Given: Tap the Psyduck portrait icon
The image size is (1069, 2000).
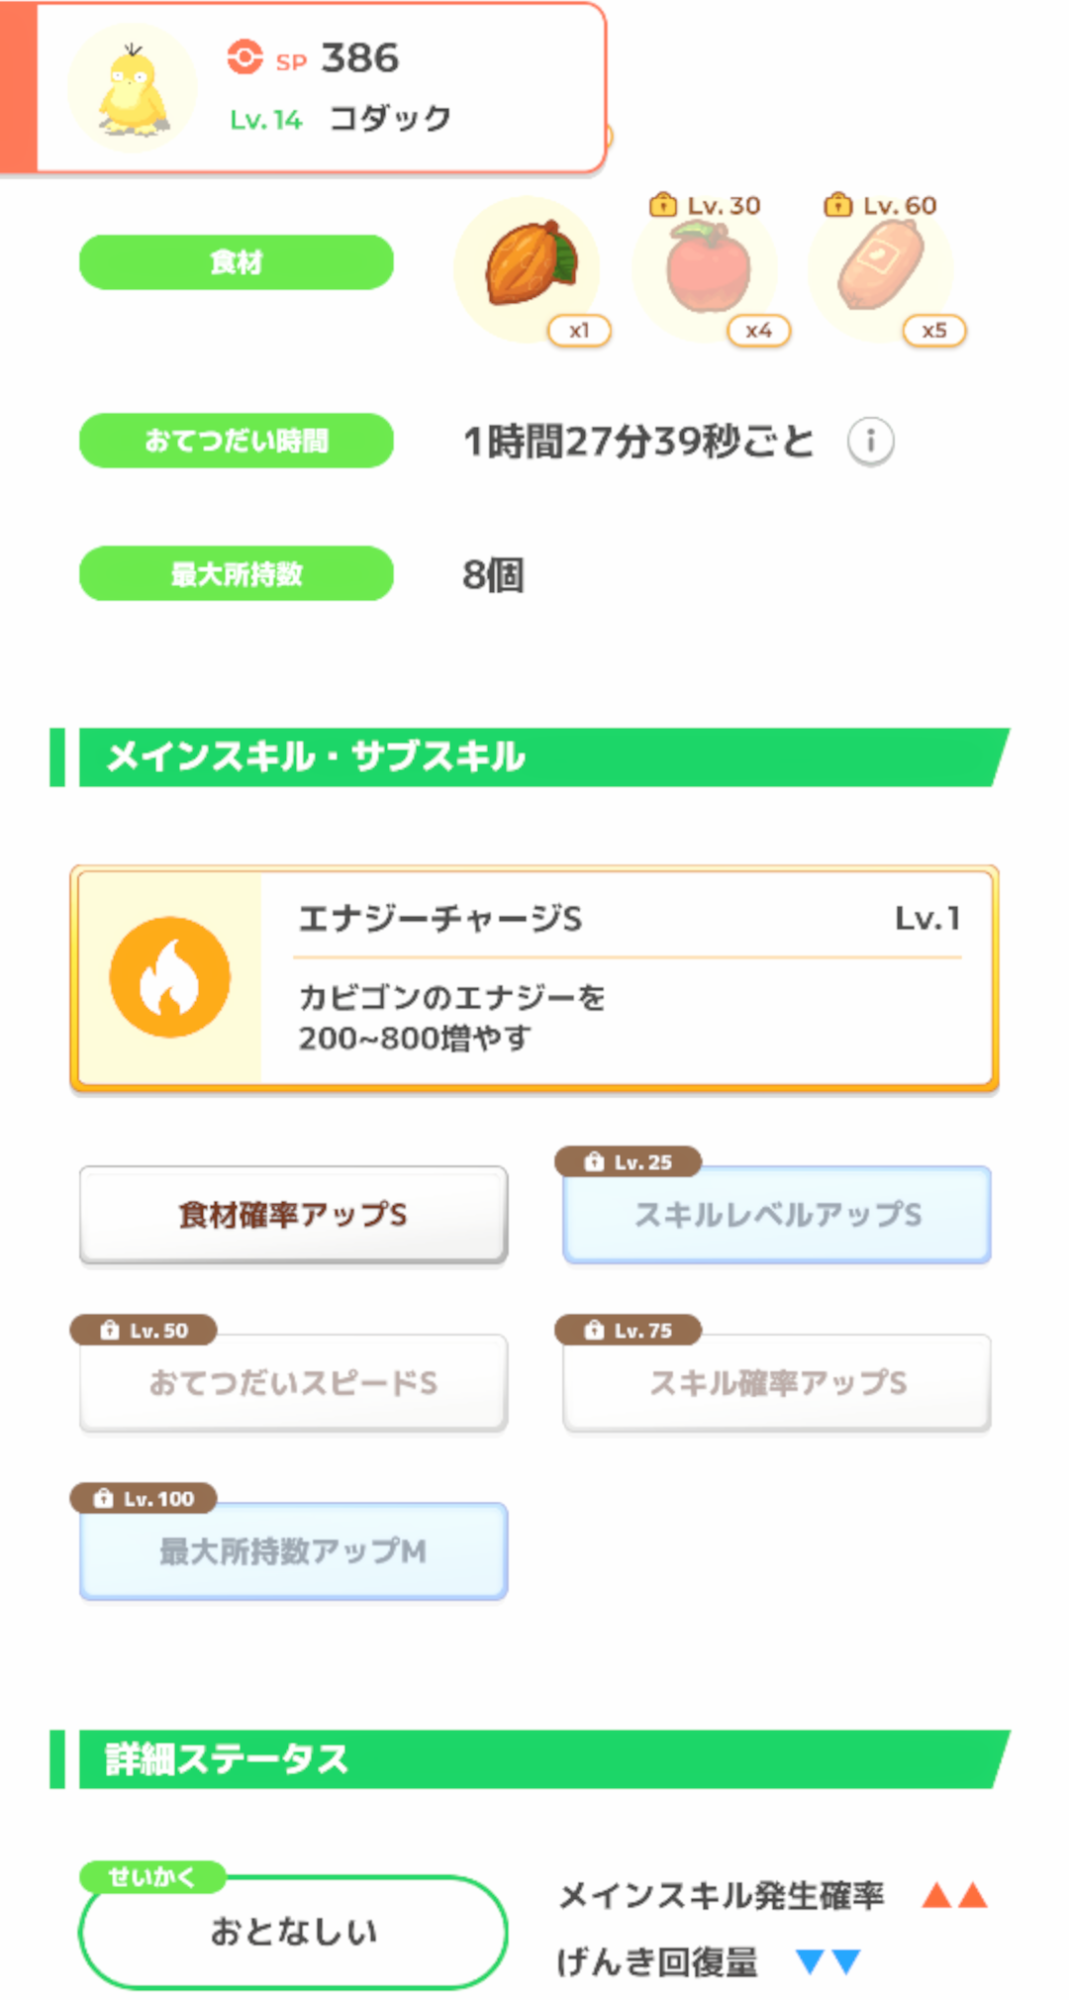Looking at the screenshot, I should (x=133, y=90).
